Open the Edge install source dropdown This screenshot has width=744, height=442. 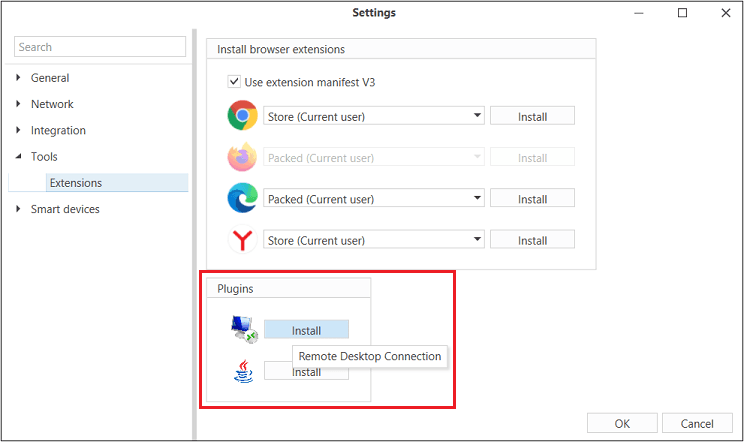(x=374, y=199)
